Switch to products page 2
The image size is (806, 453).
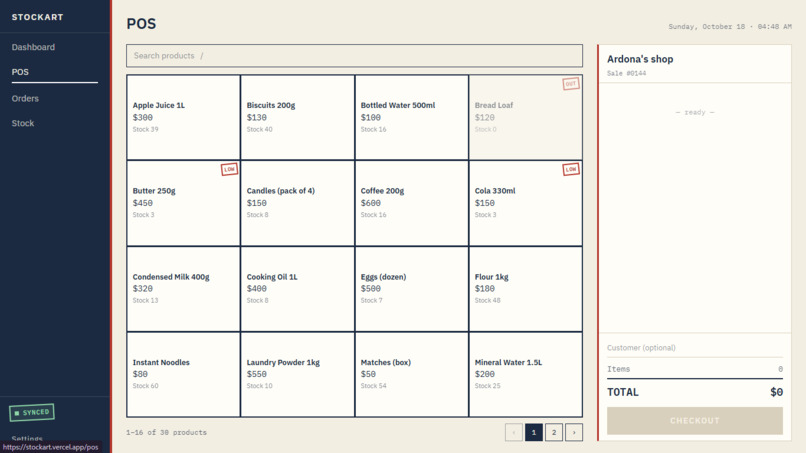click(554, 432)
